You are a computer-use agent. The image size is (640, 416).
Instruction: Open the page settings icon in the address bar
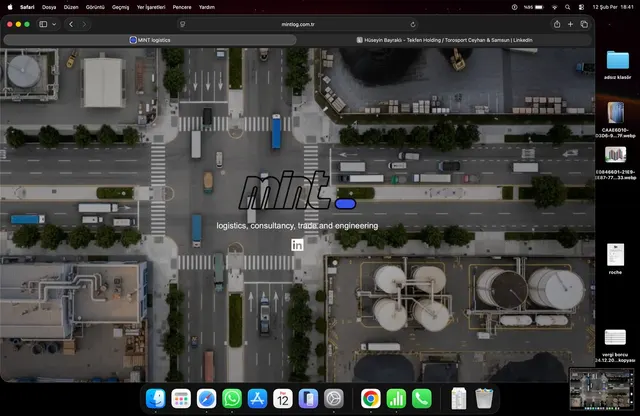pyautogui.click(x=182, y=24)
